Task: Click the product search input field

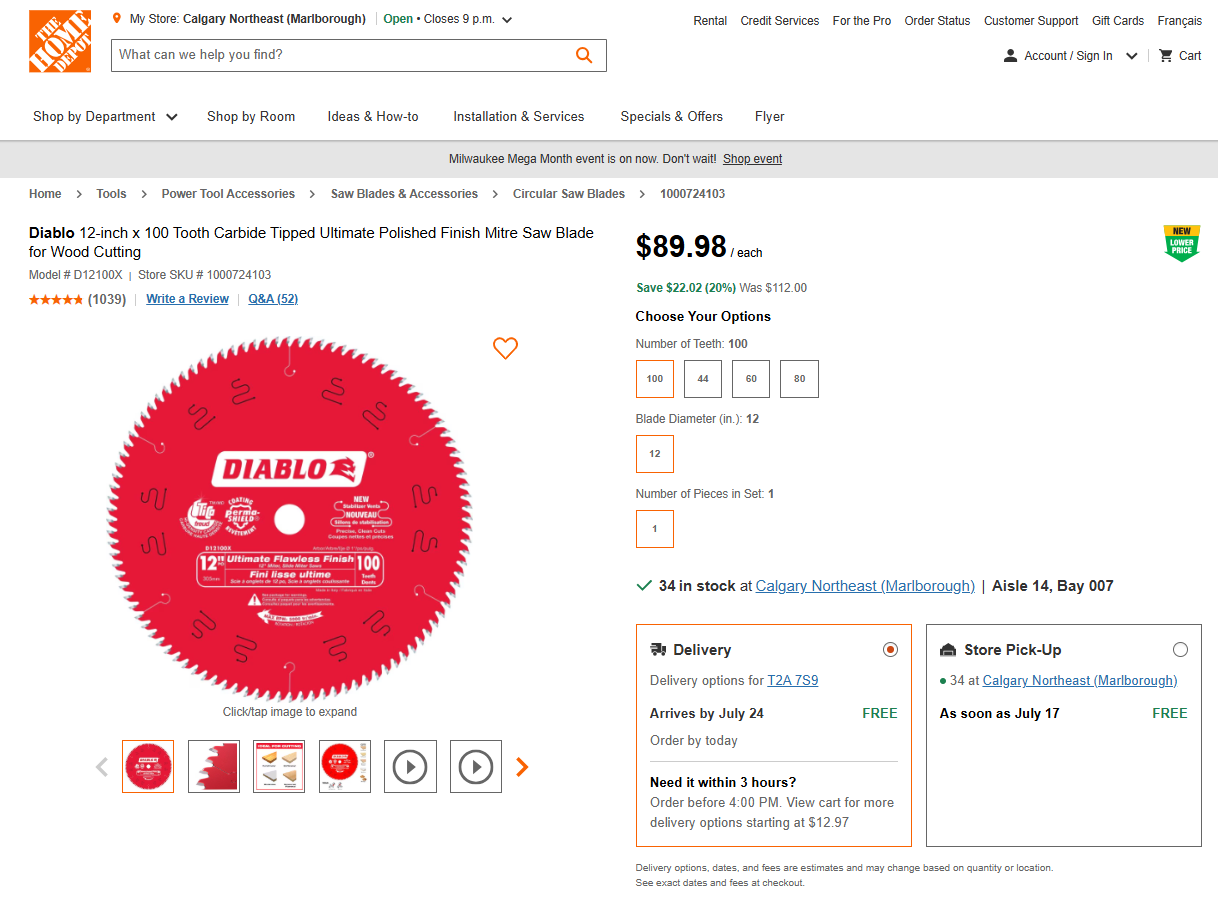Action: 340,55
